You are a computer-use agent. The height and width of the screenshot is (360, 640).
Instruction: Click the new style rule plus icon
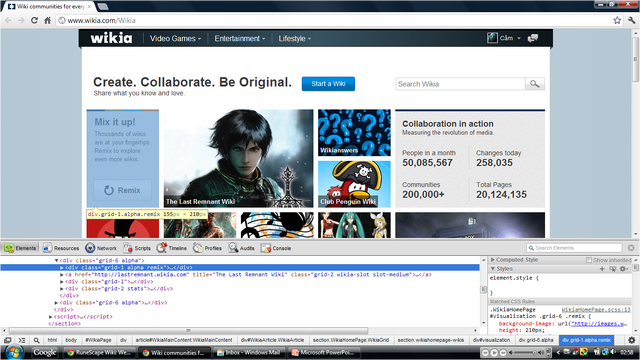pyautogui.click(x=602, y=269)
